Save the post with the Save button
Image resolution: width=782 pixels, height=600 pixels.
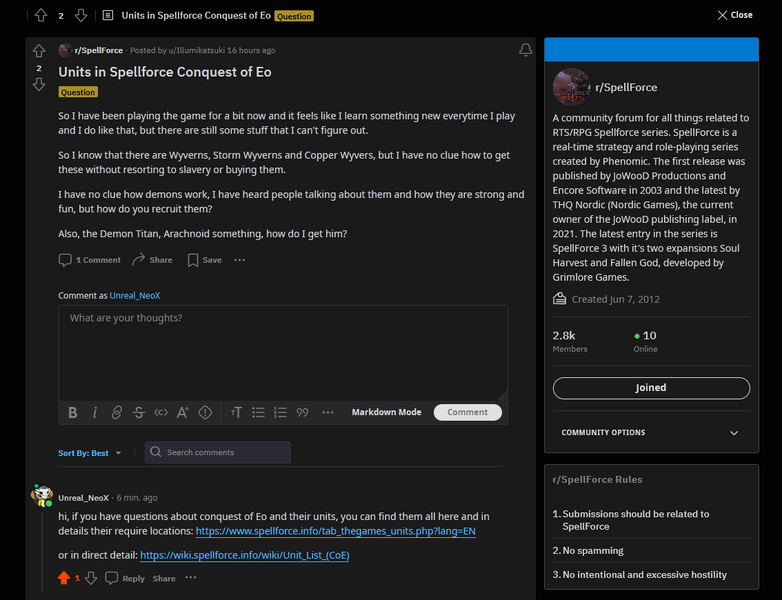[x=204, y=260]
